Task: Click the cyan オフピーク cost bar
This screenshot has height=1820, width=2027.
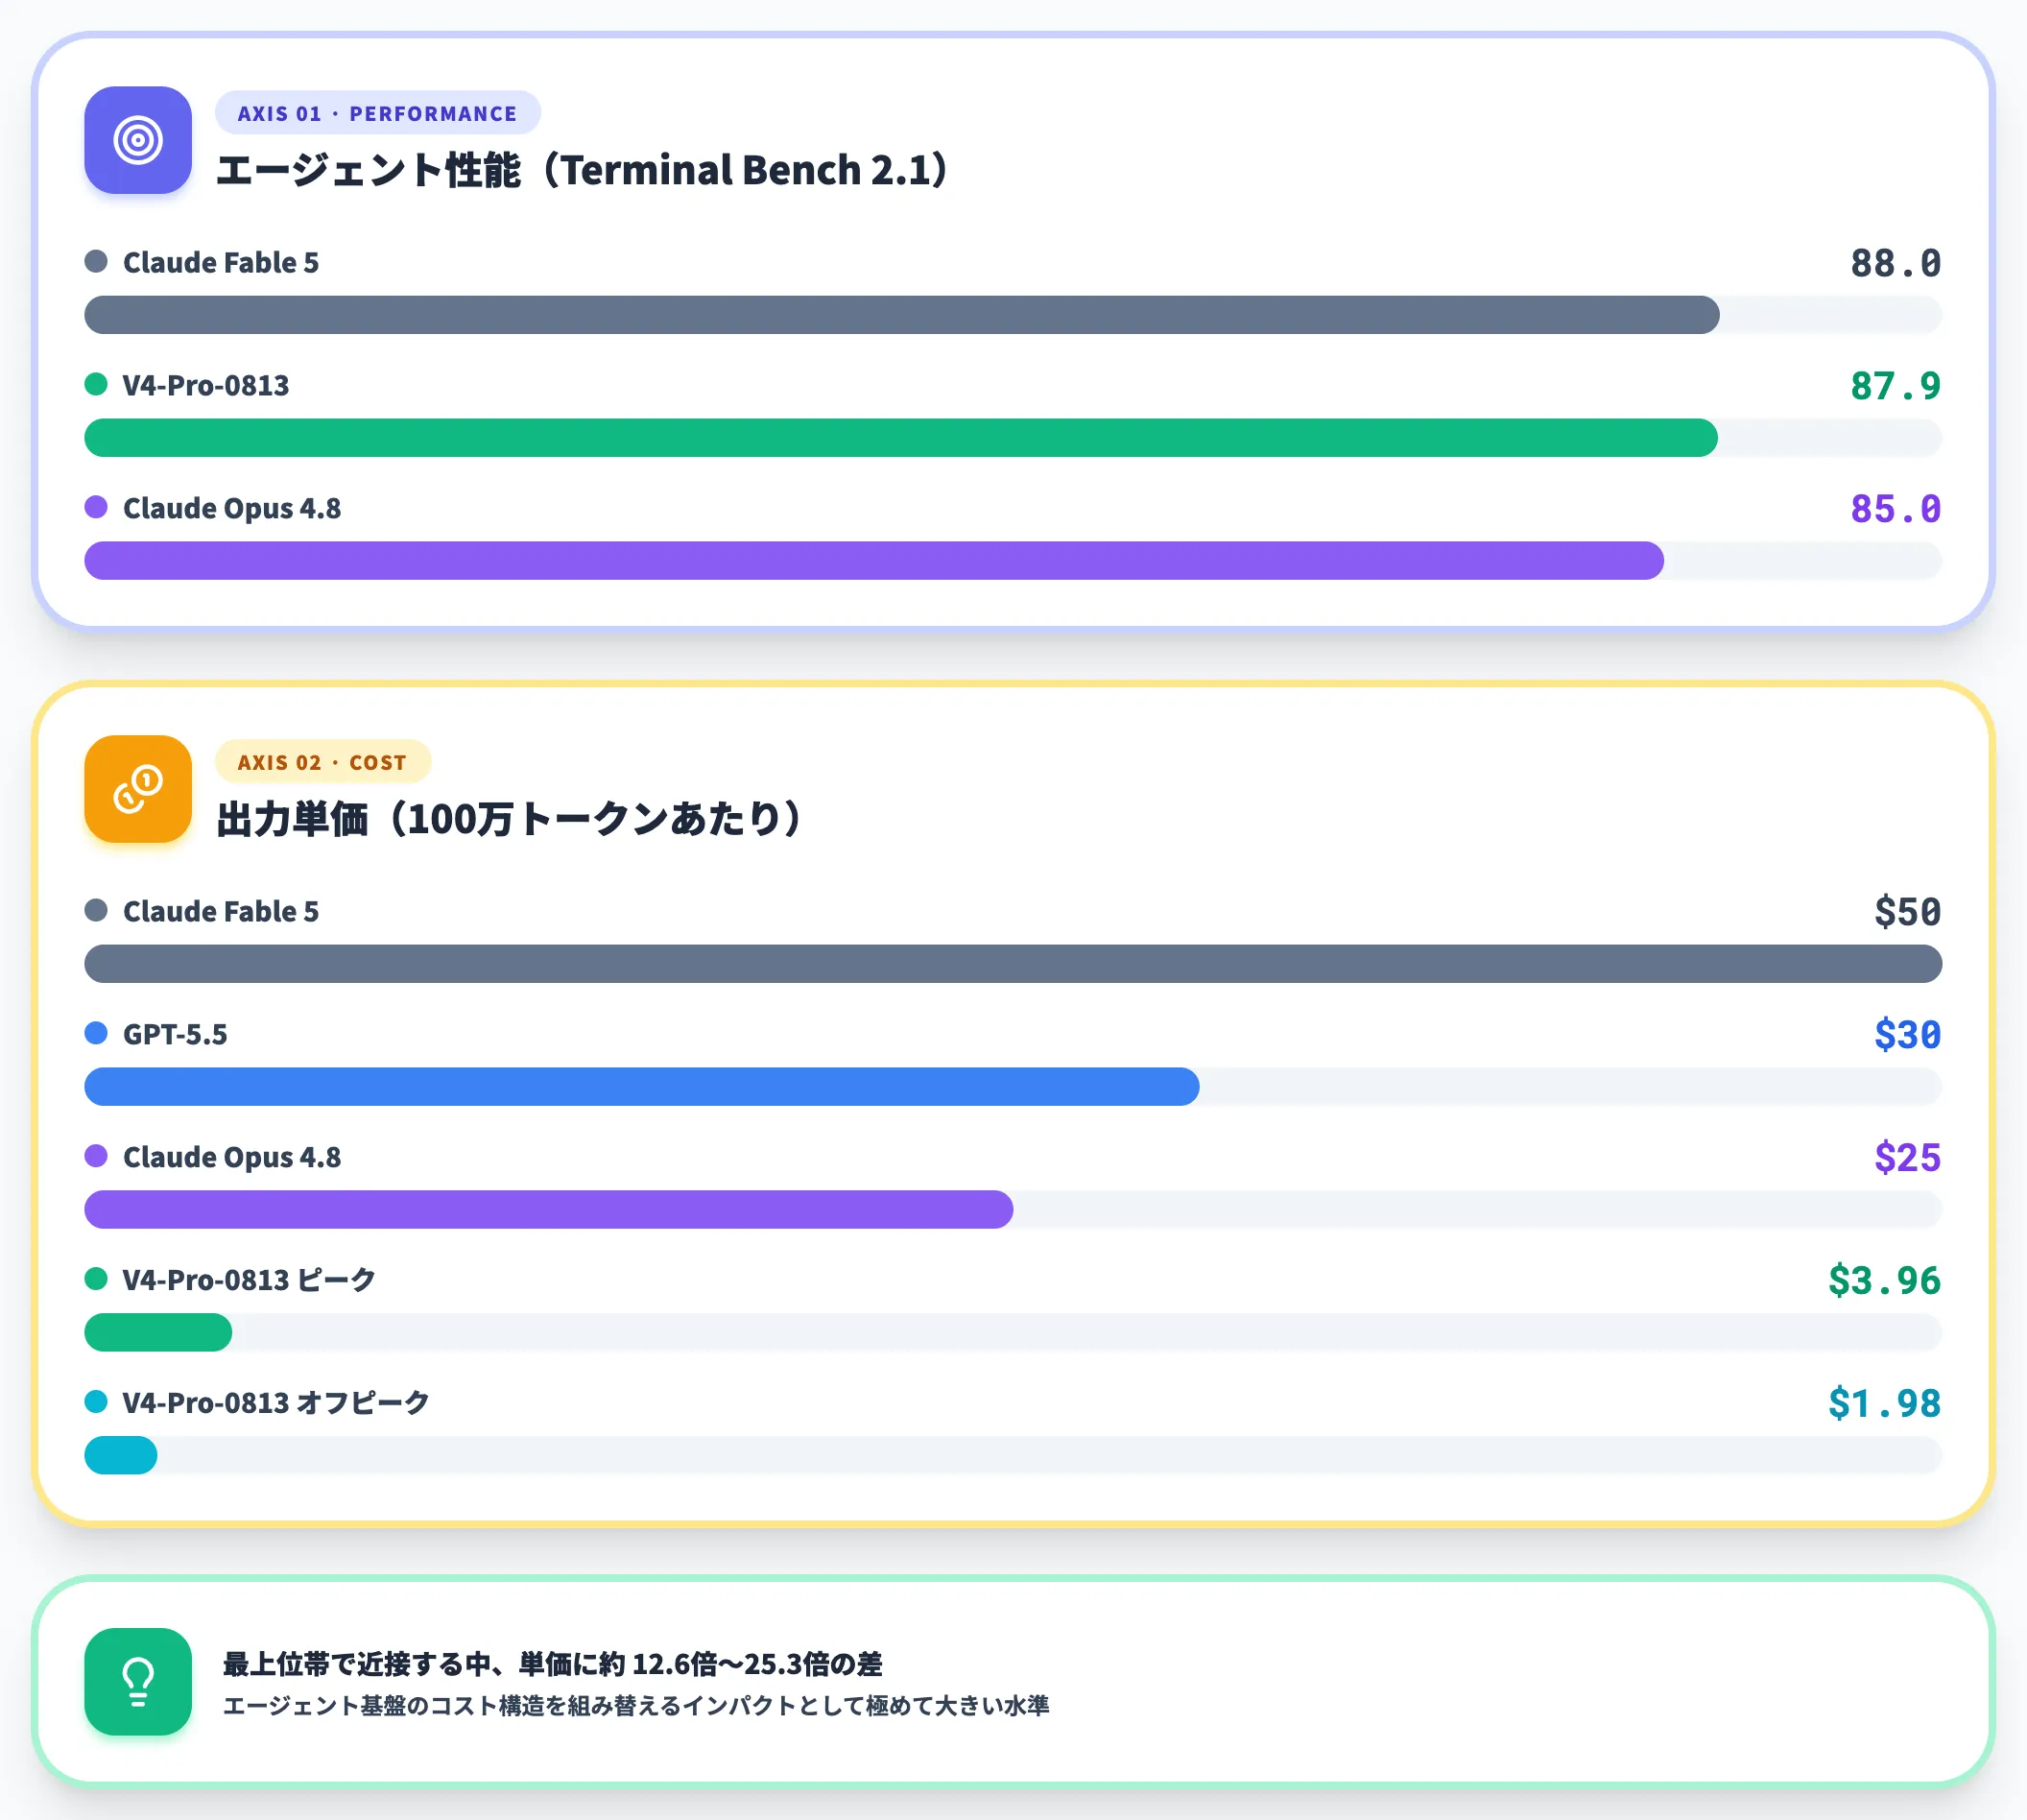Action: [x=121, y=1456]
